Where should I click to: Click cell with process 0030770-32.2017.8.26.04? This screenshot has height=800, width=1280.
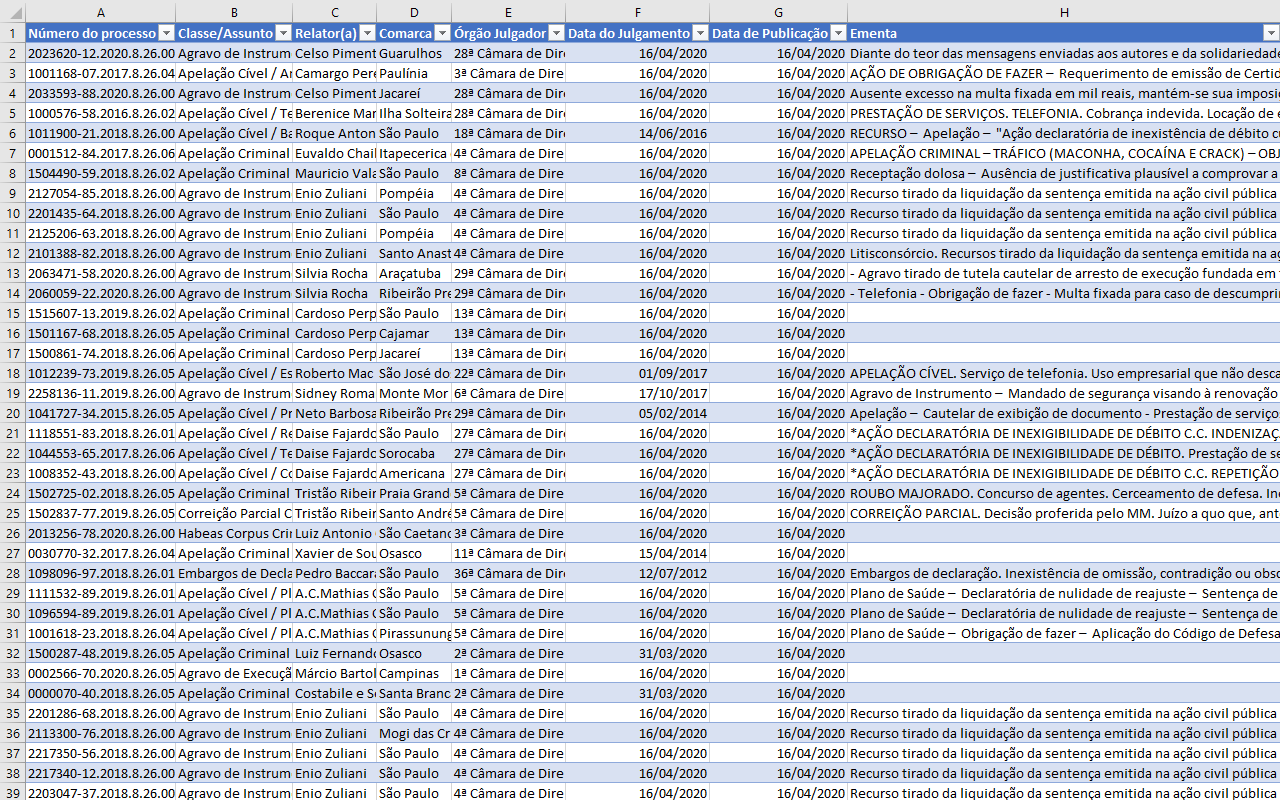click(x=101, y=553)
